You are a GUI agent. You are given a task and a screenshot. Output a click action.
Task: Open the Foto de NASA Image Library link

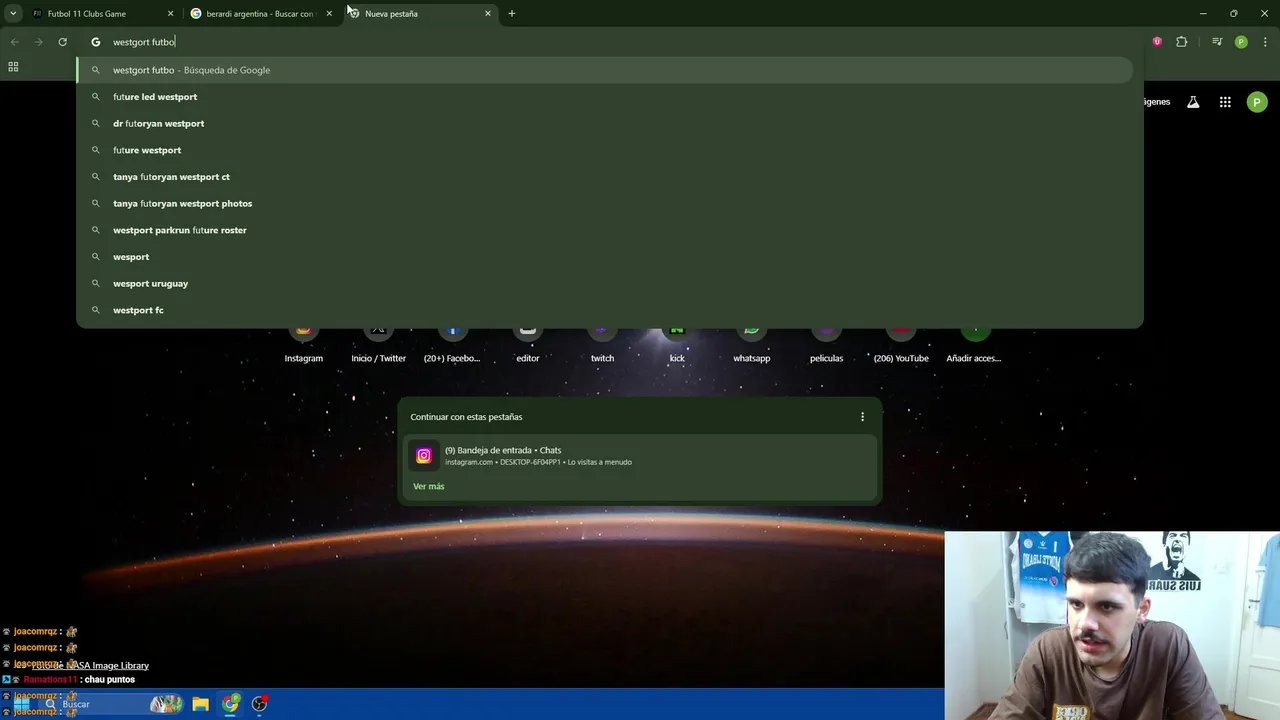point(90,665)
